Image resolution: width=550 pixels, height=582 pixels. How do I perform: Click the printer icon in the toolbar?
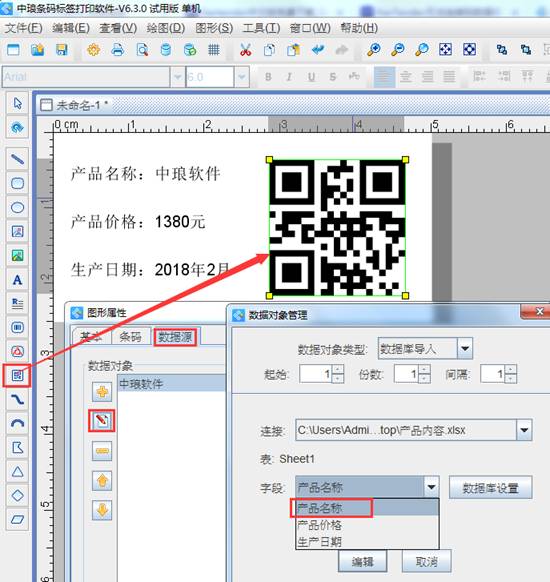click(118, 49)
